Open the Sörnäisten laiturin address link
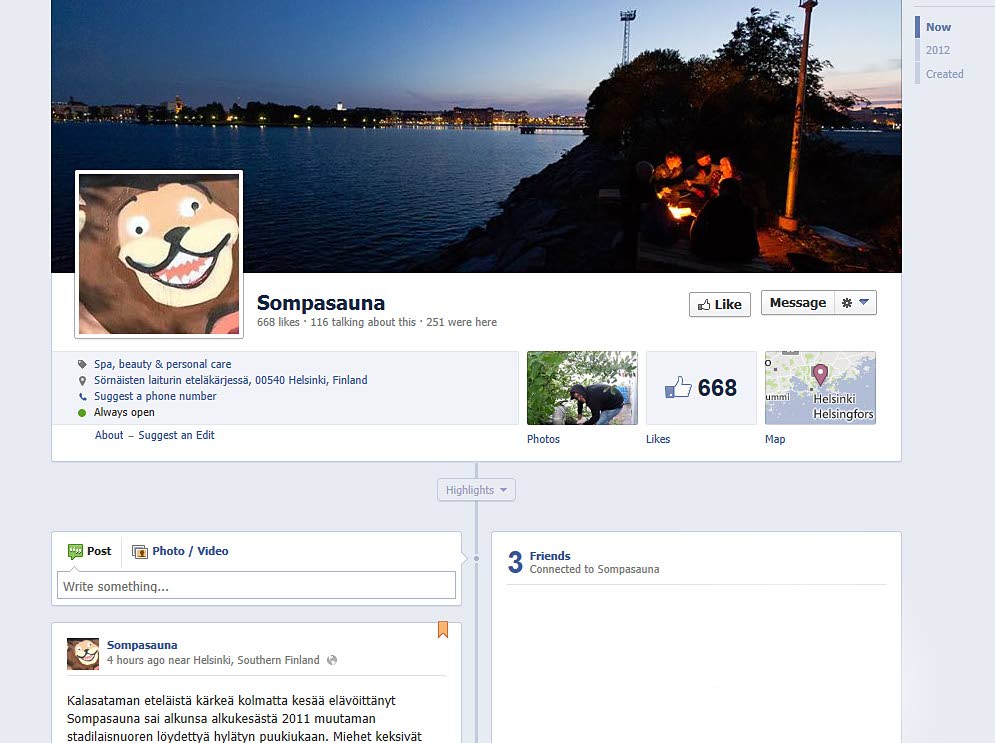995x743 pixels. (230, 380)
